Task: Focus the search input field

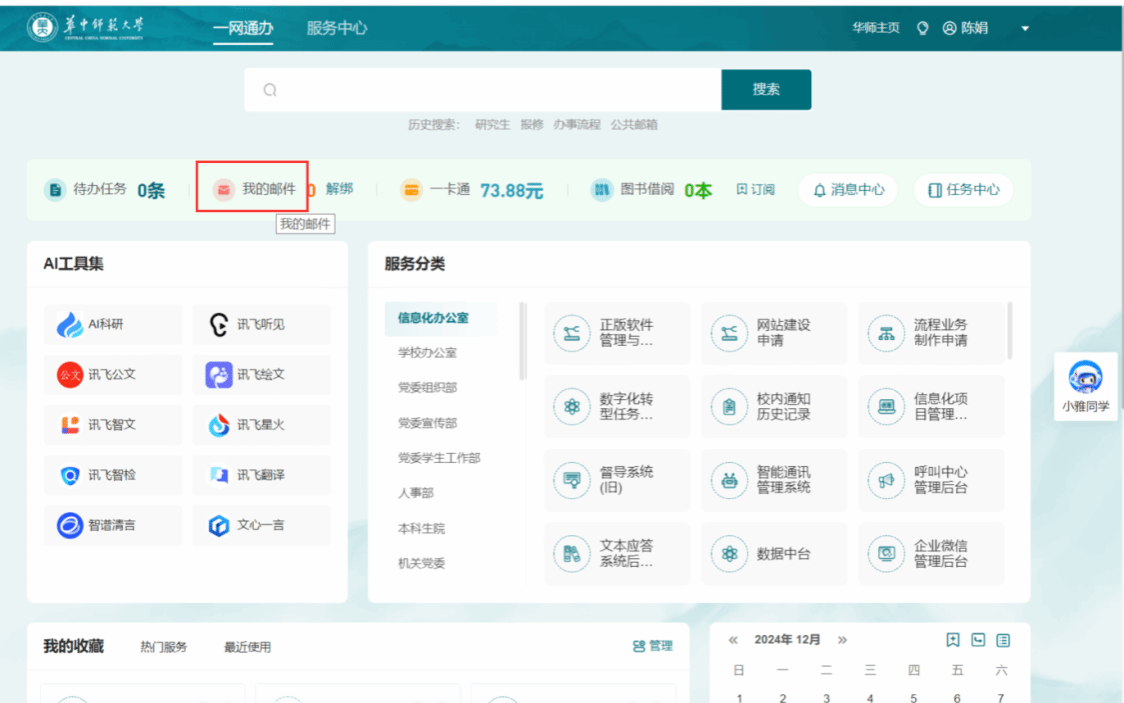Action: click(x=482, y=90)
